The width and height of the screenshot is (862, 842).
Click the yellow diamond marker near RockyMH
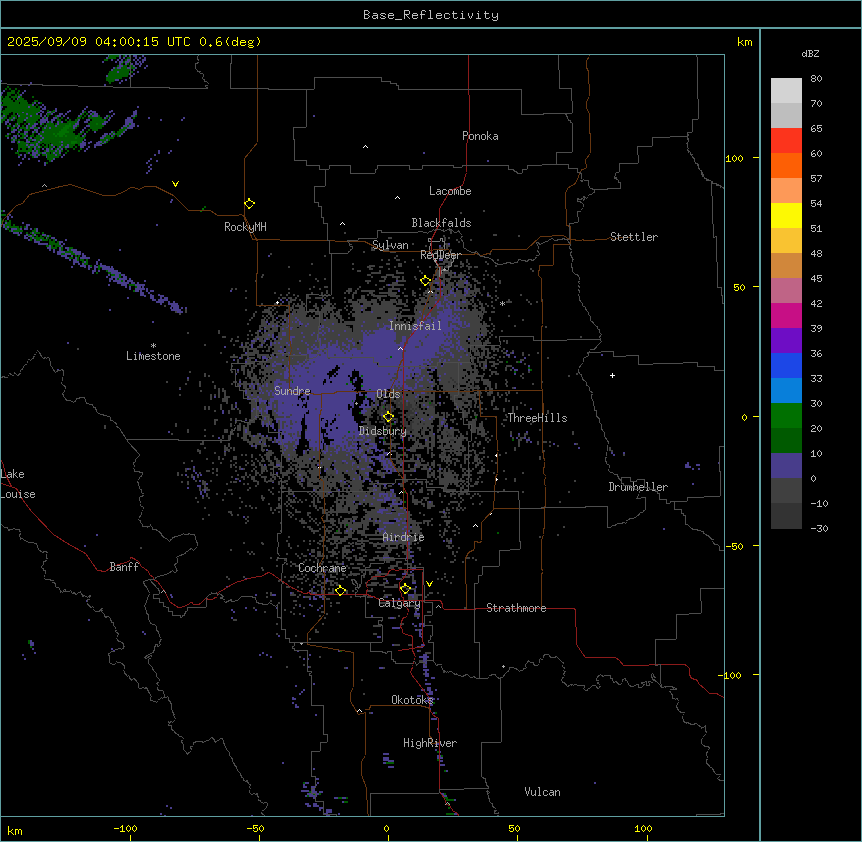point(249,204)
